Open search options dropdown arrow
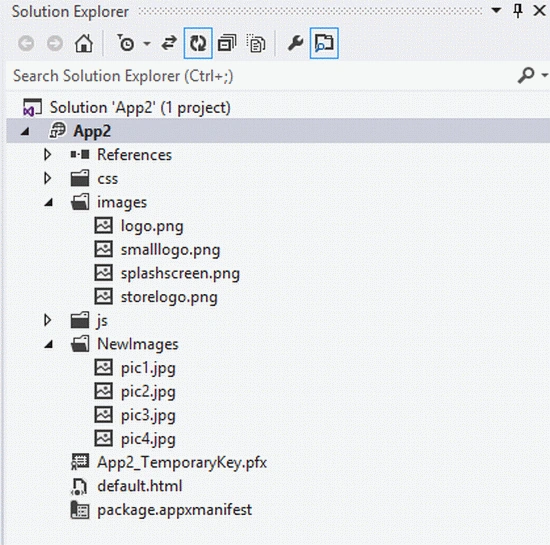This screenshot has height=545, width=550. [545, 75]
